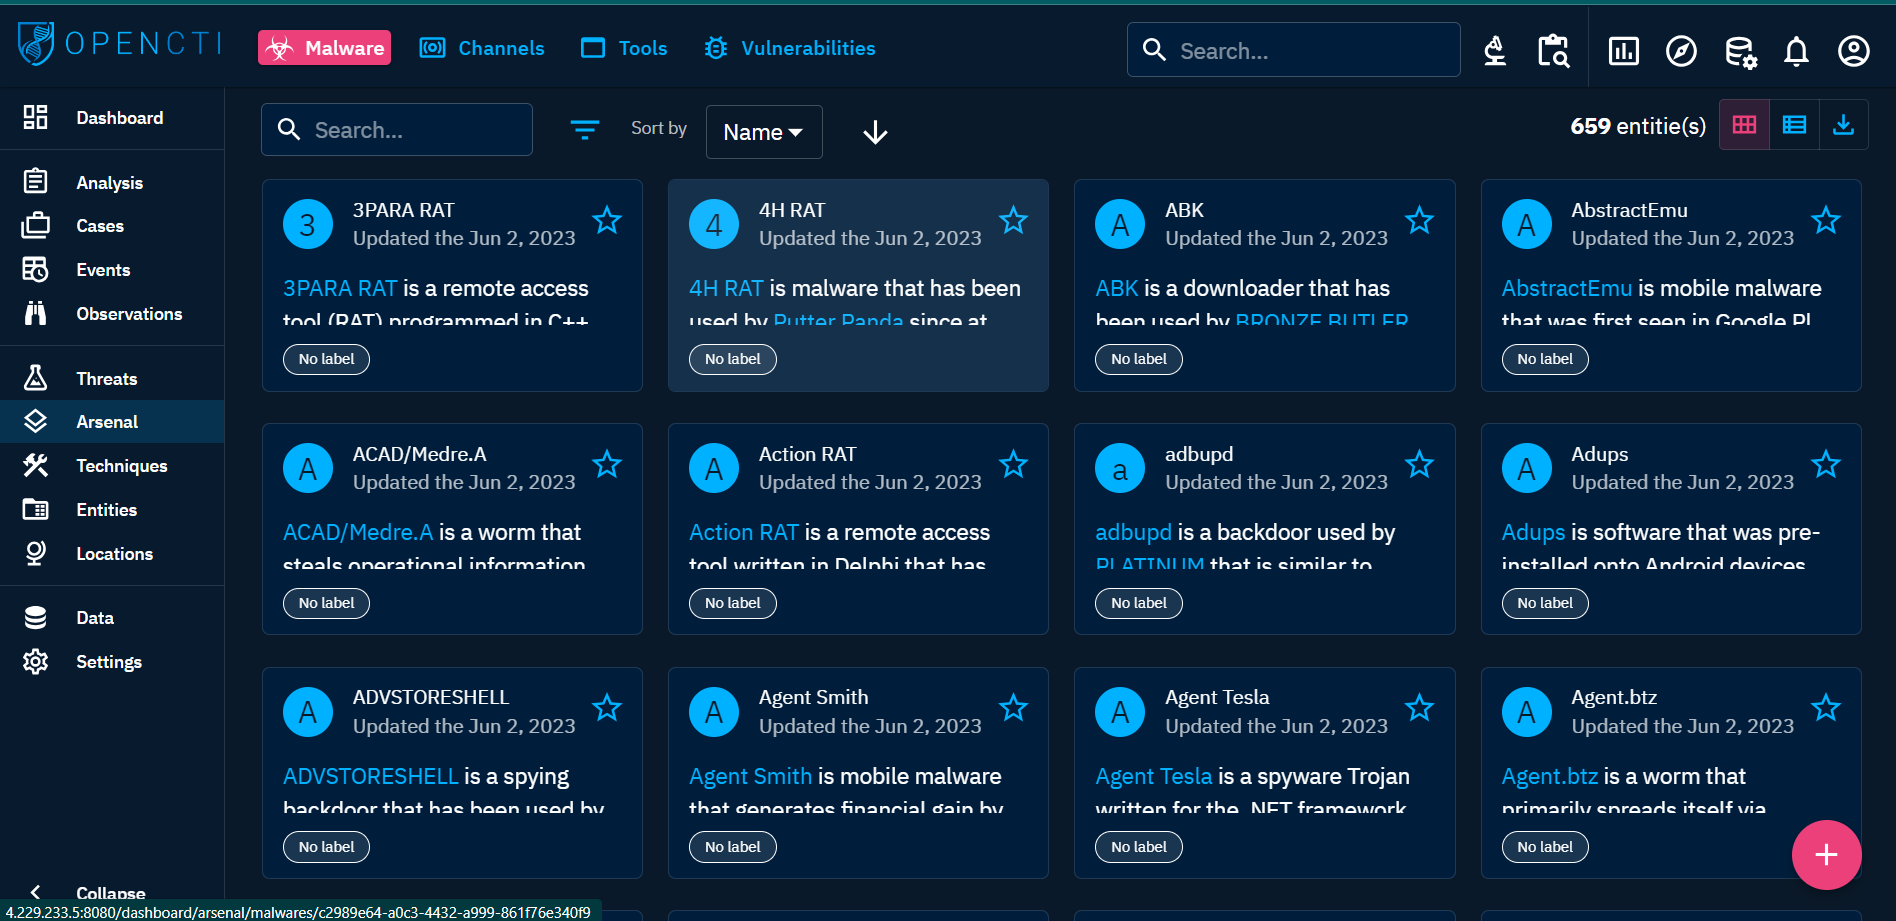Add new malware with plus button
Viewport: 1896px width, 921px height.
1826,855
